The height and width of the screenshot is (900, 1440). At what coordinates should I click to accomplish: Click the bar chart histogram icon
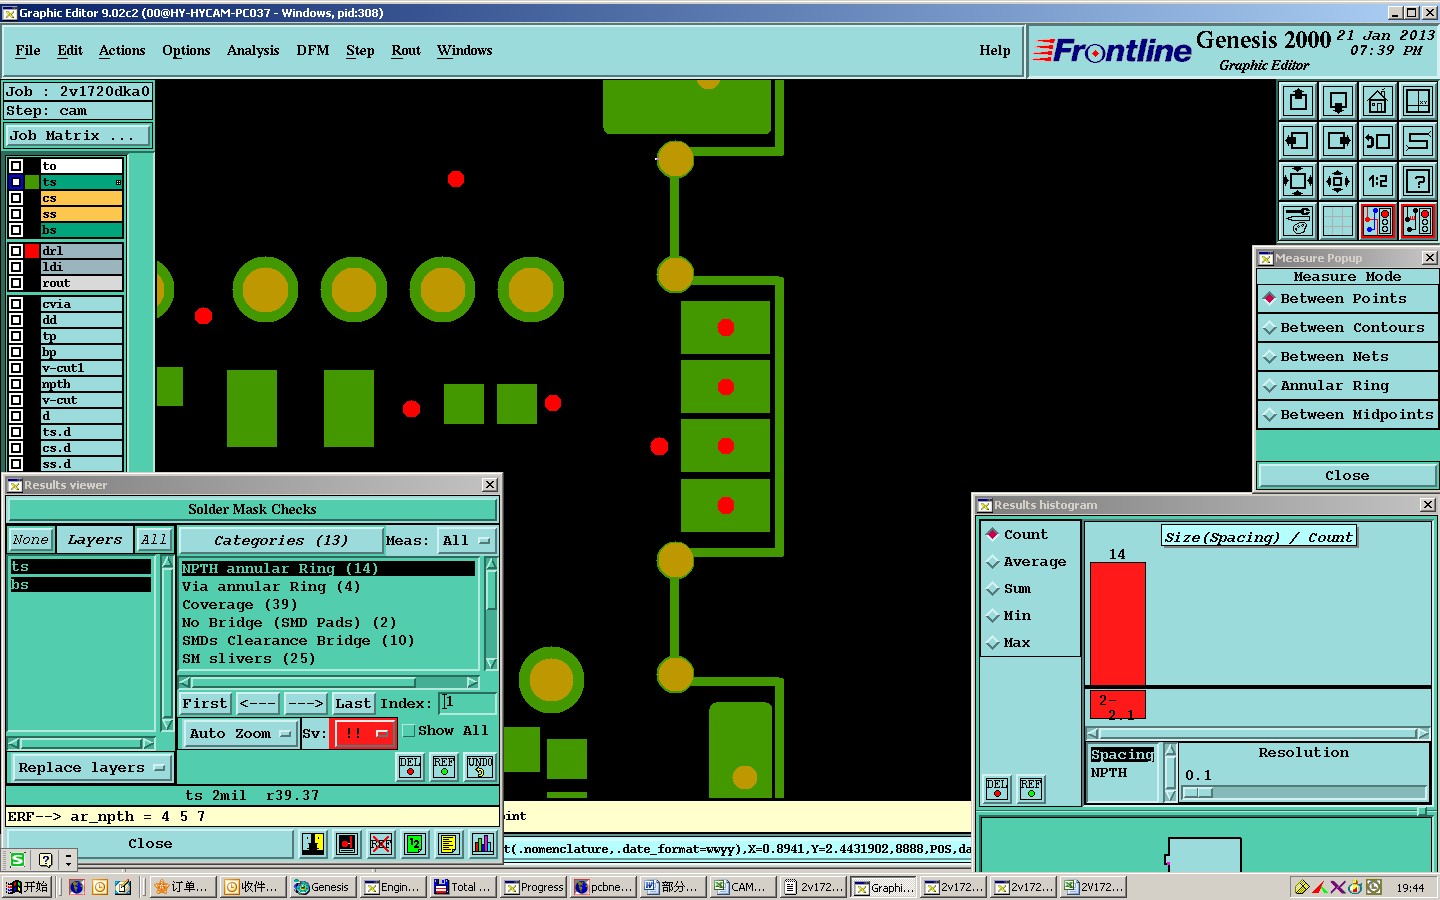coord(483,844)
